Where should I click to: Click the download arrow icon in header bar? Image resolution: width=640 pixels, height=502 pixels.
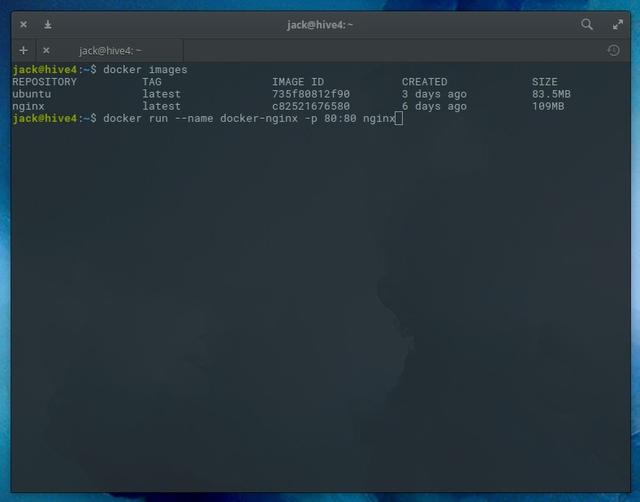click(x=47, y=24)
